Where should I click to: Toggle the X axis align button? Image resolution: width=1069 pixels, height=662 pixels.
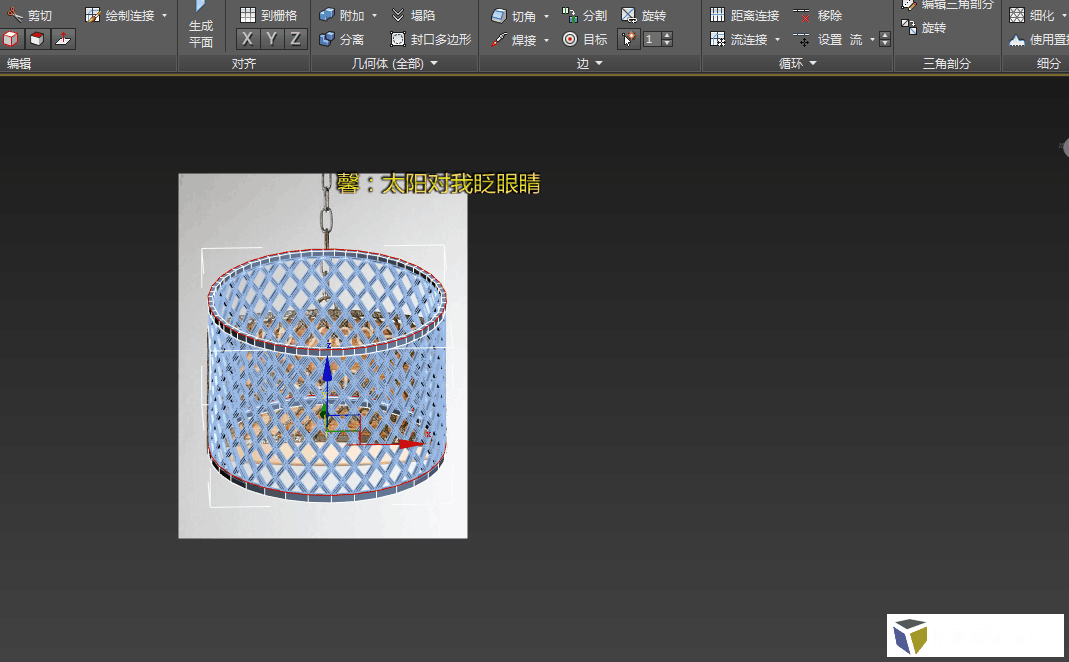[x=247, y=39]
